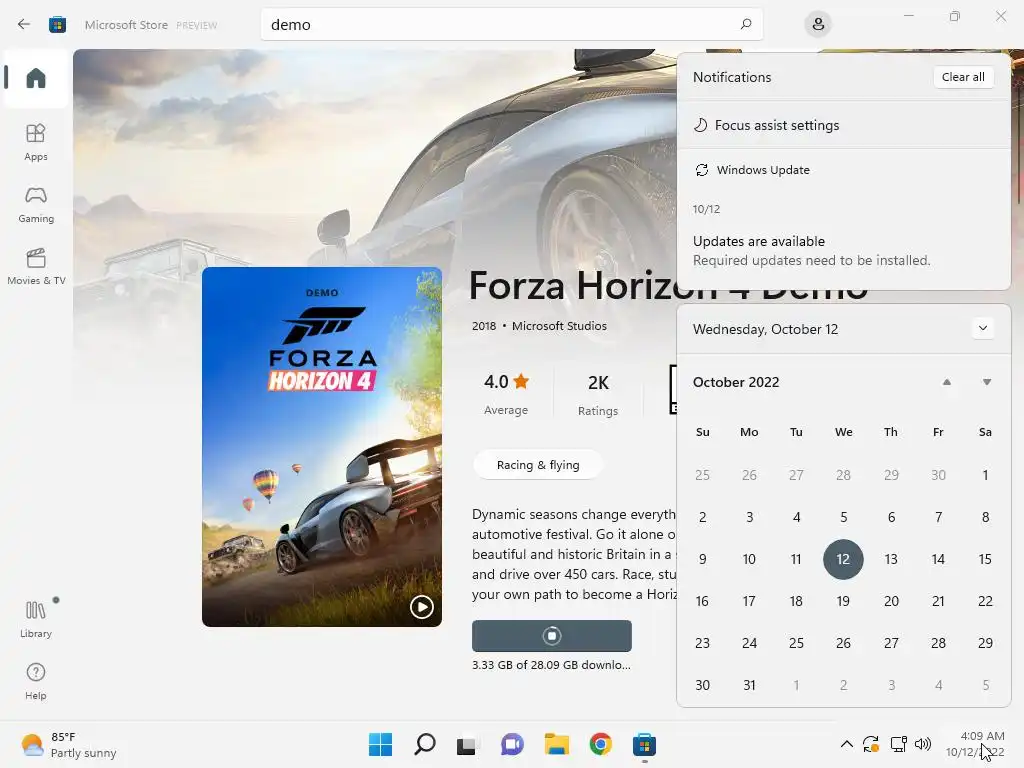Viewport: 1024px width, 768px height.
Task: Click the taskbar clock showing 4:09 AM
Action: pyautogui.click(x=976, y=744)
